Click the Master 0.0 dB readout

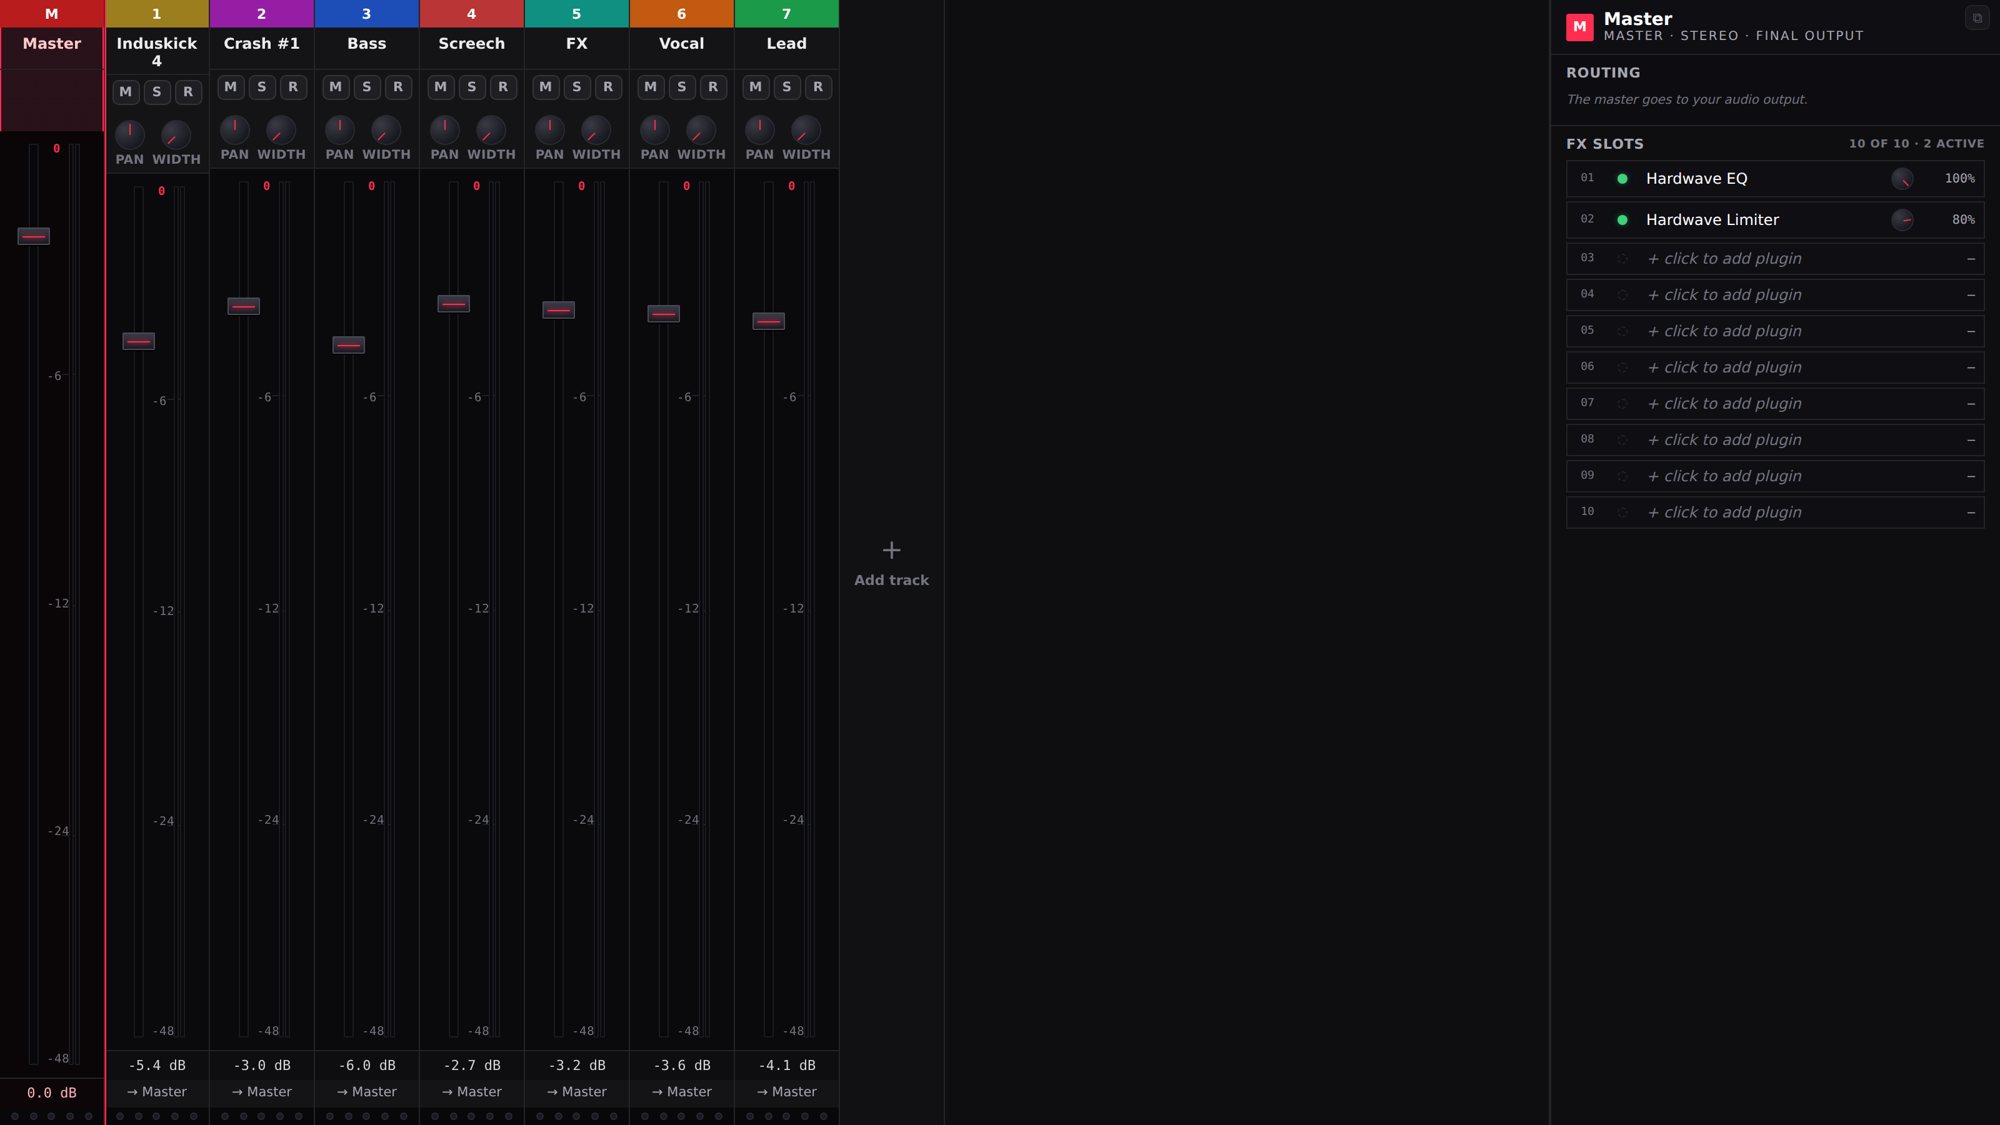[x=52, y=1093]
